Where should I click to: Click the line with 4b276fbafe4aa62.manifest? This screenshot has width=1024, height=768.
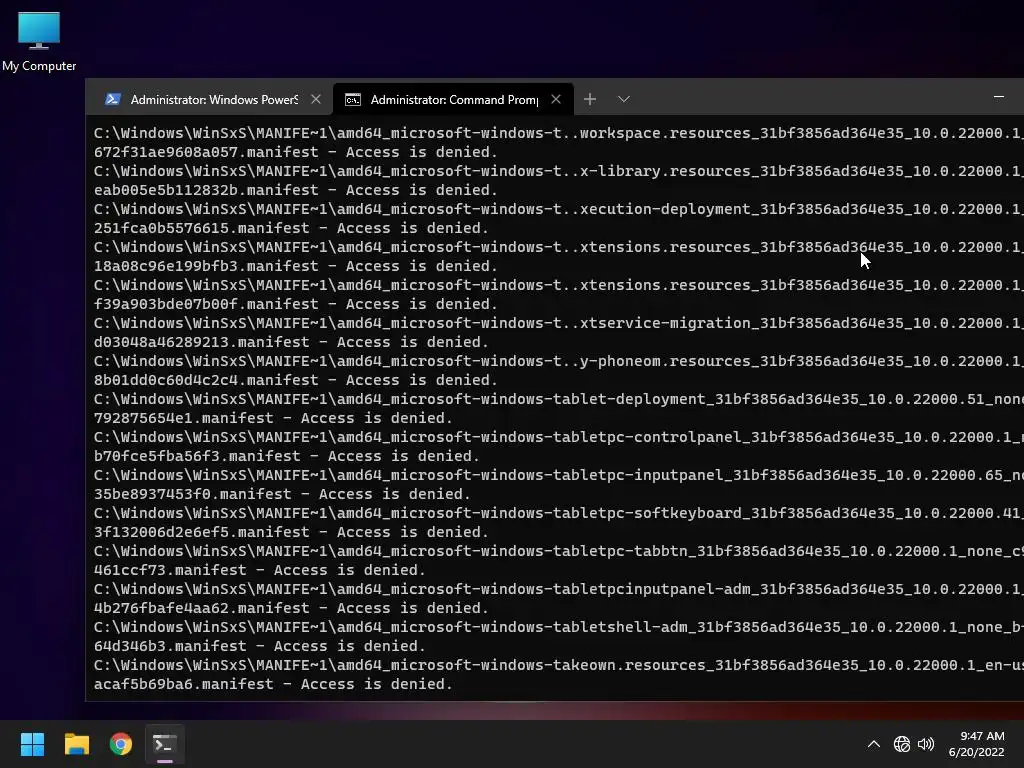coord(291,608)
